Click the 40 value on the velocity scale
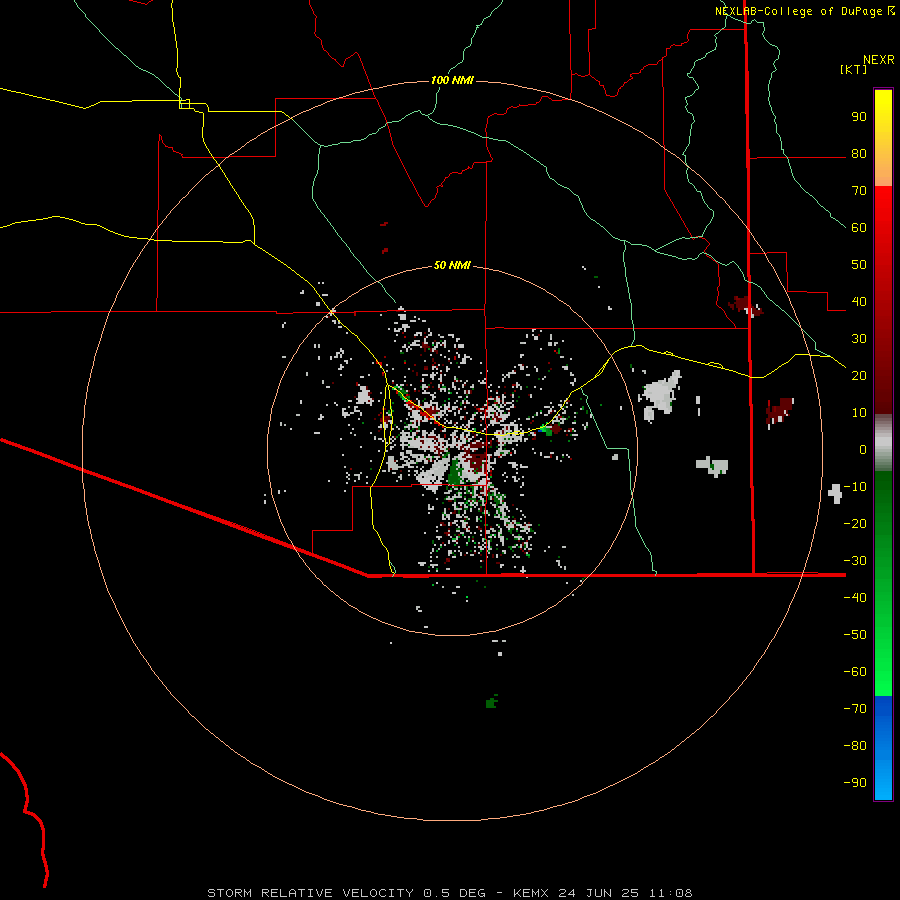This screenshot has height=900, width=900. 859,302
